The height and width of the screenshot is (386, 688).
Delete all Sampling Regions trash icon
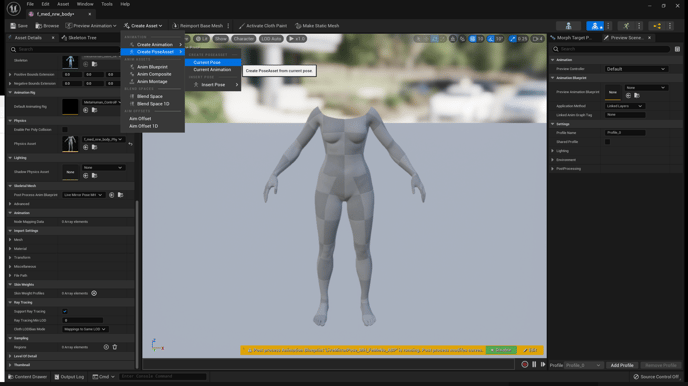tap(115, 347)
